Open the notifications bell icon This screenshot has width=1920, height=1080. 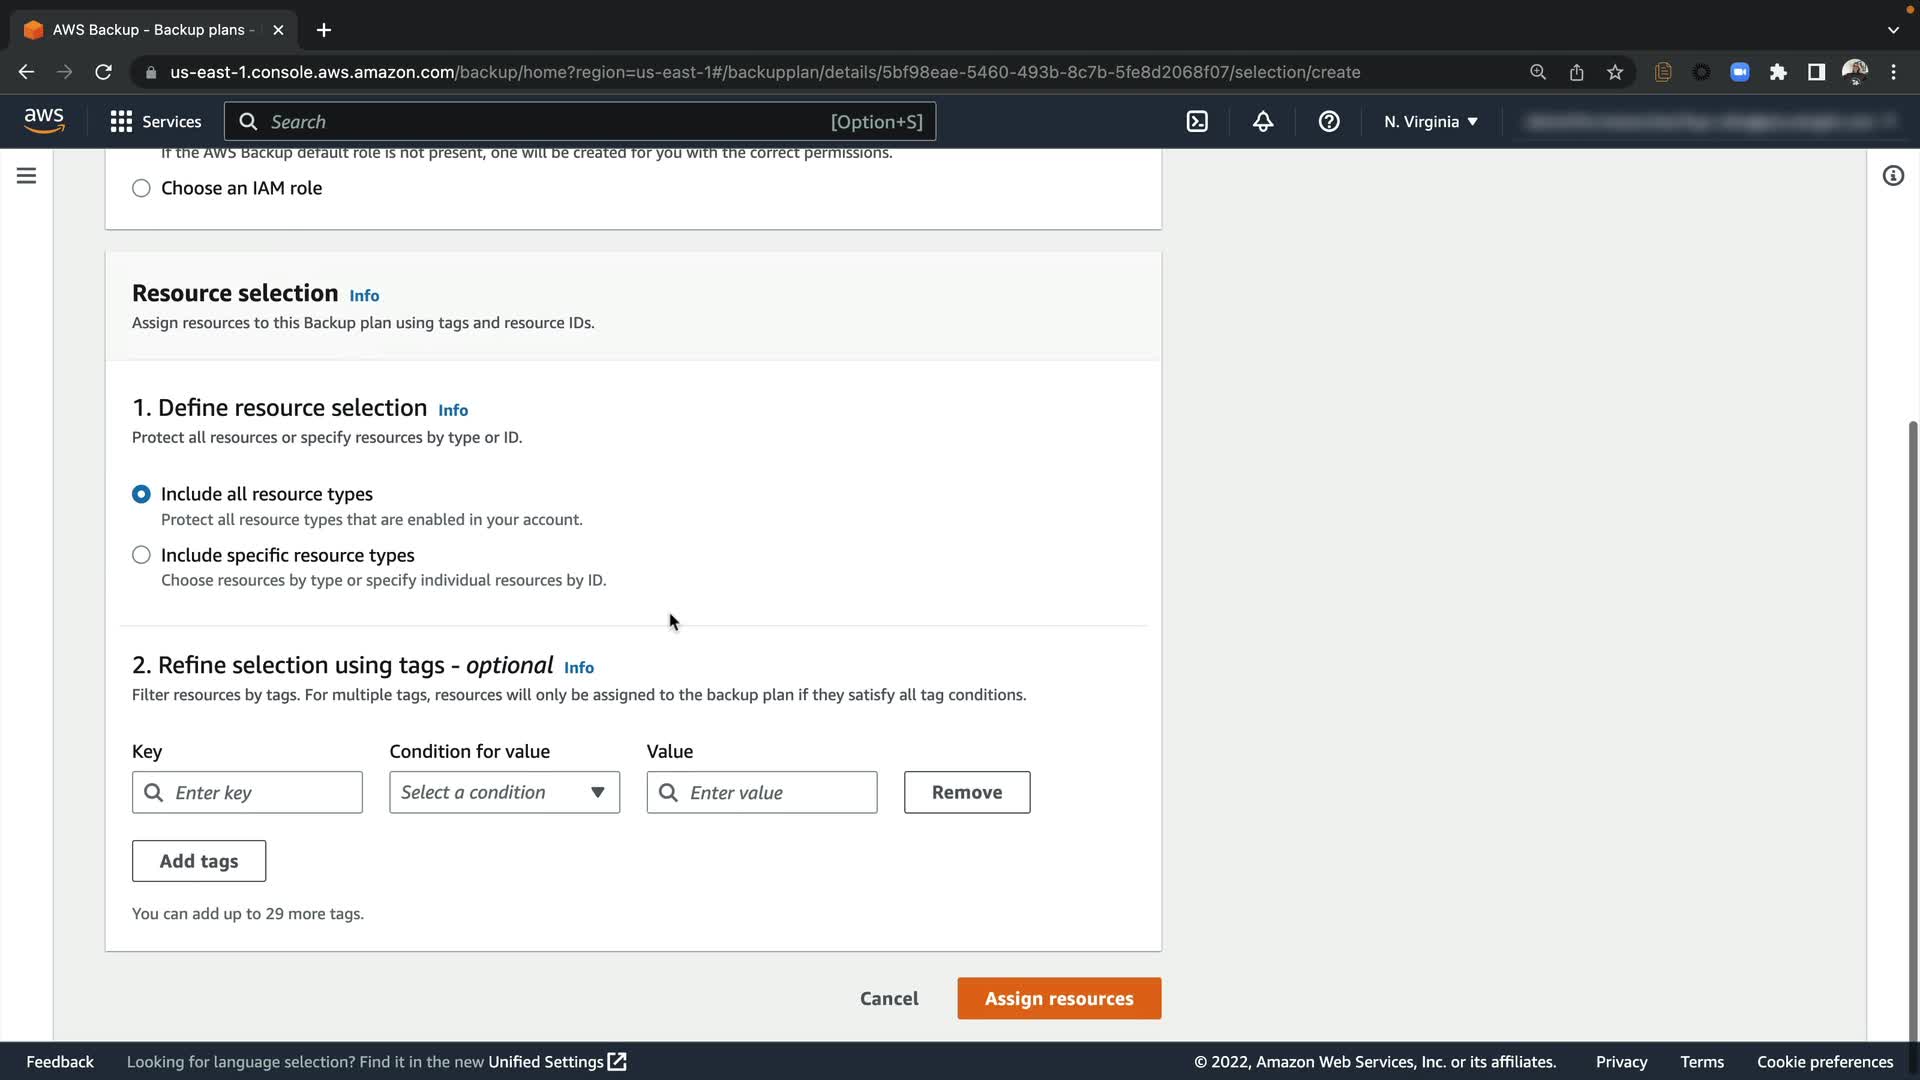[1263, 122]
